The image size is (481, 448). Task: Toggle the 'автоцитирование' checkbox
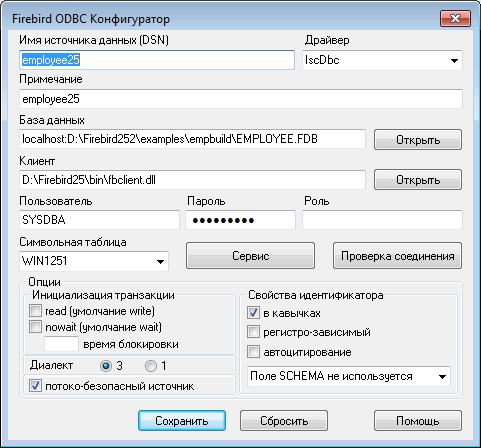[253, 352]
